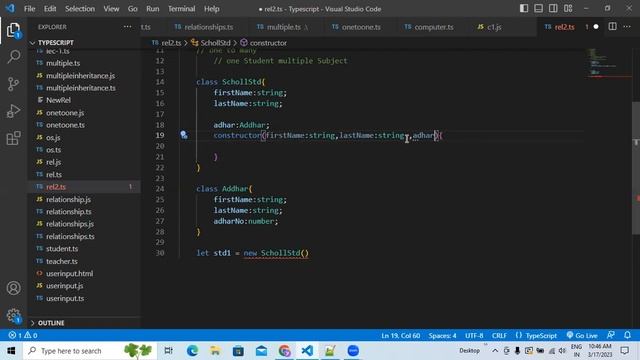Image resolution: width=640 pixels, height=360 pixels.
Task: Open the Terminal menu
Action: coord(181,9)
